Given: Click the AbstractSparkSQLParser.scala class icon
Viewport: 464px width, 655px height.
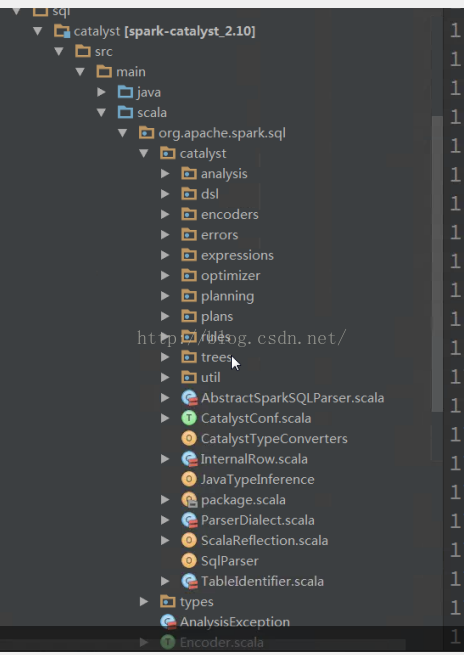Looking at the screenshot, I should point(189,398).
